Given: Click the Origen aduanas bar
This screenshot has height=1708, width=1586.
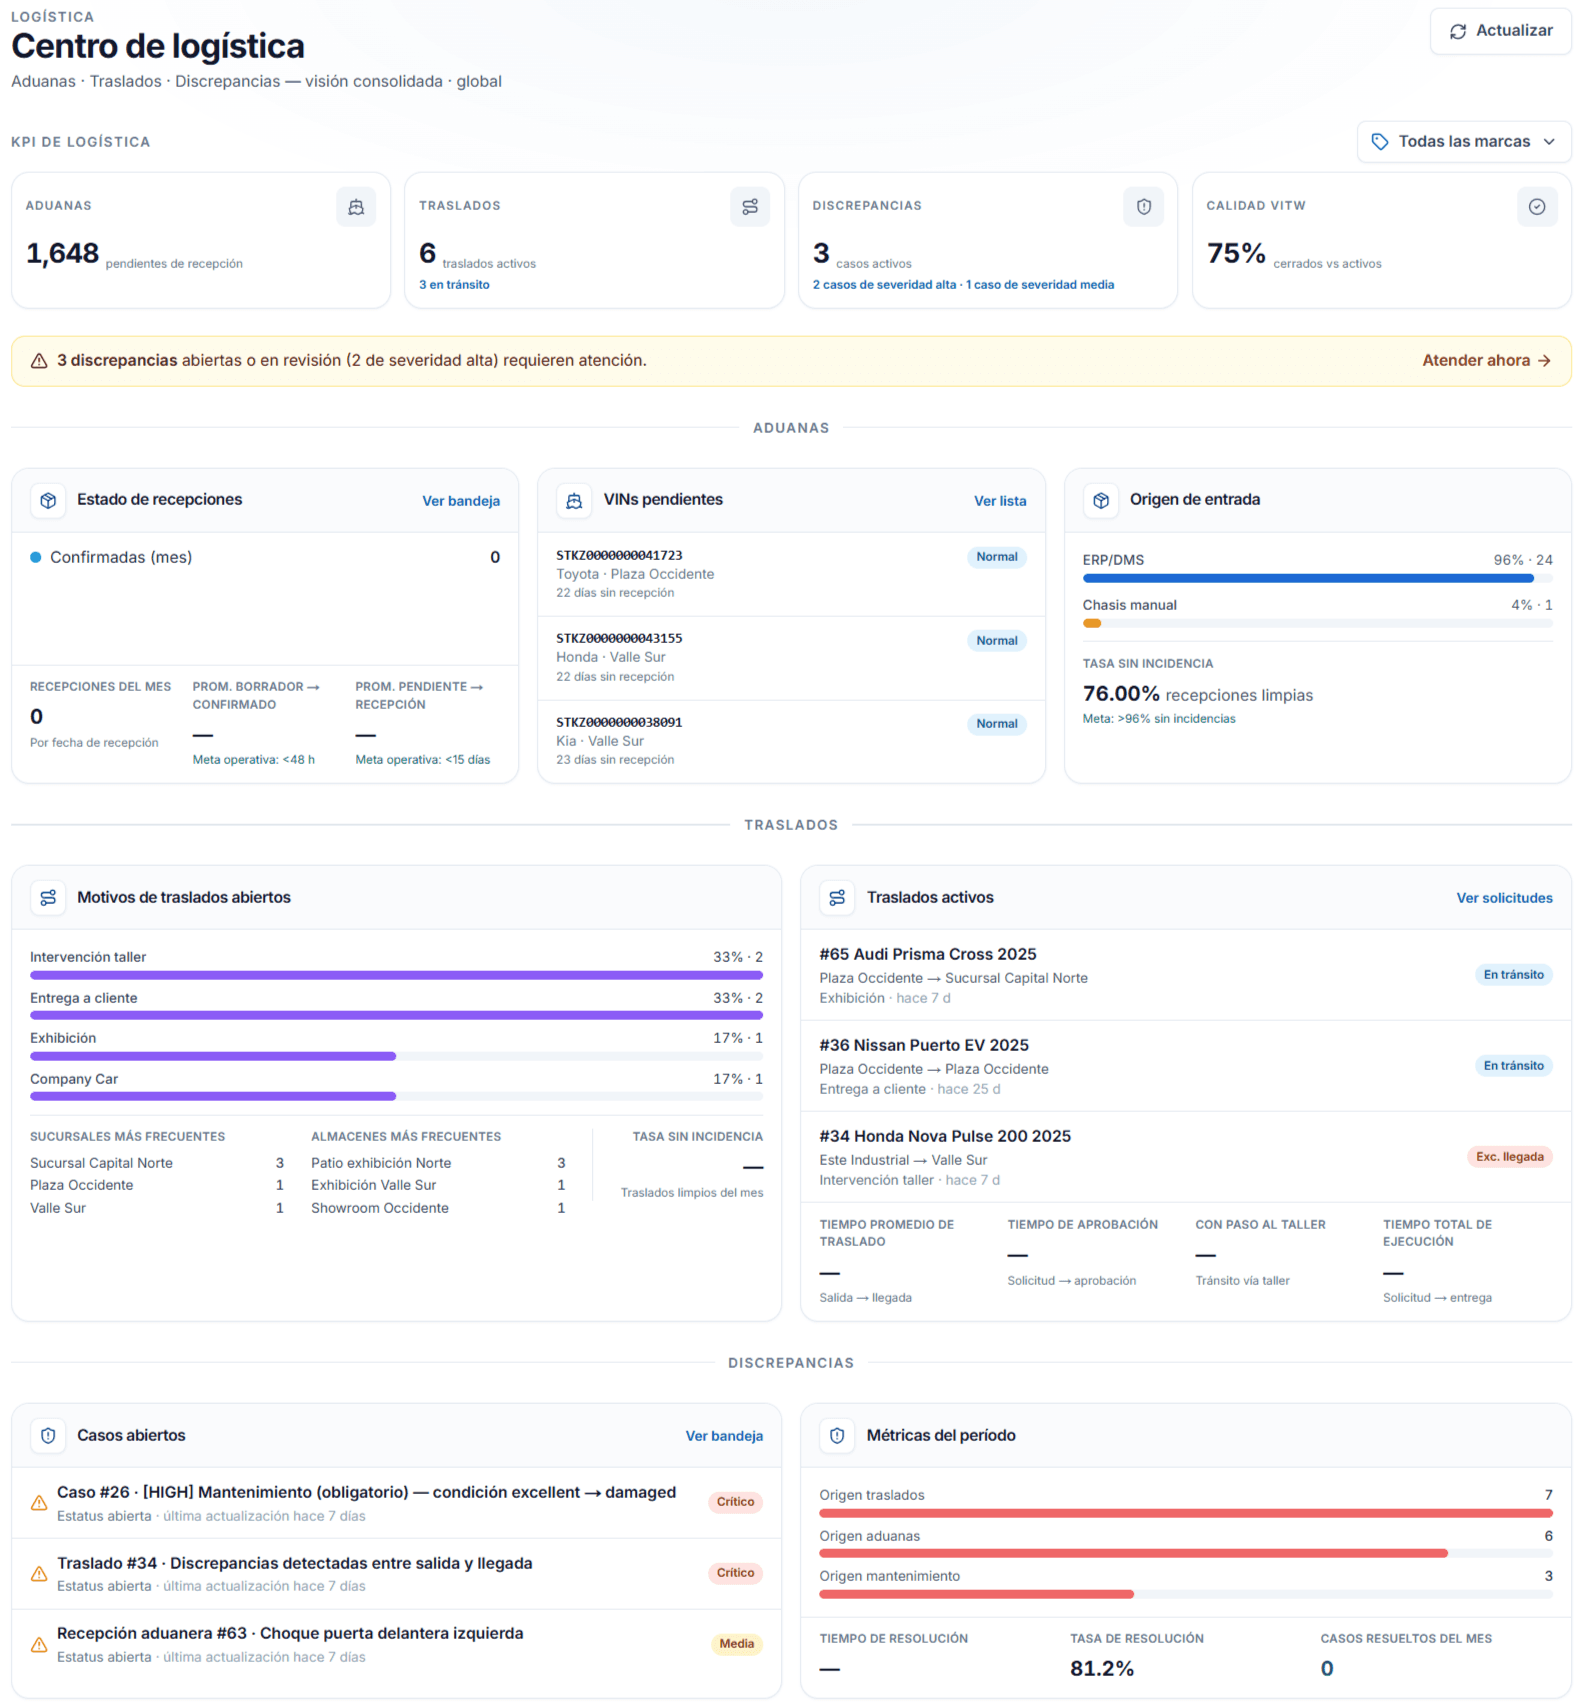Looking at the screenshot, I should [x=1186, y=1553].
